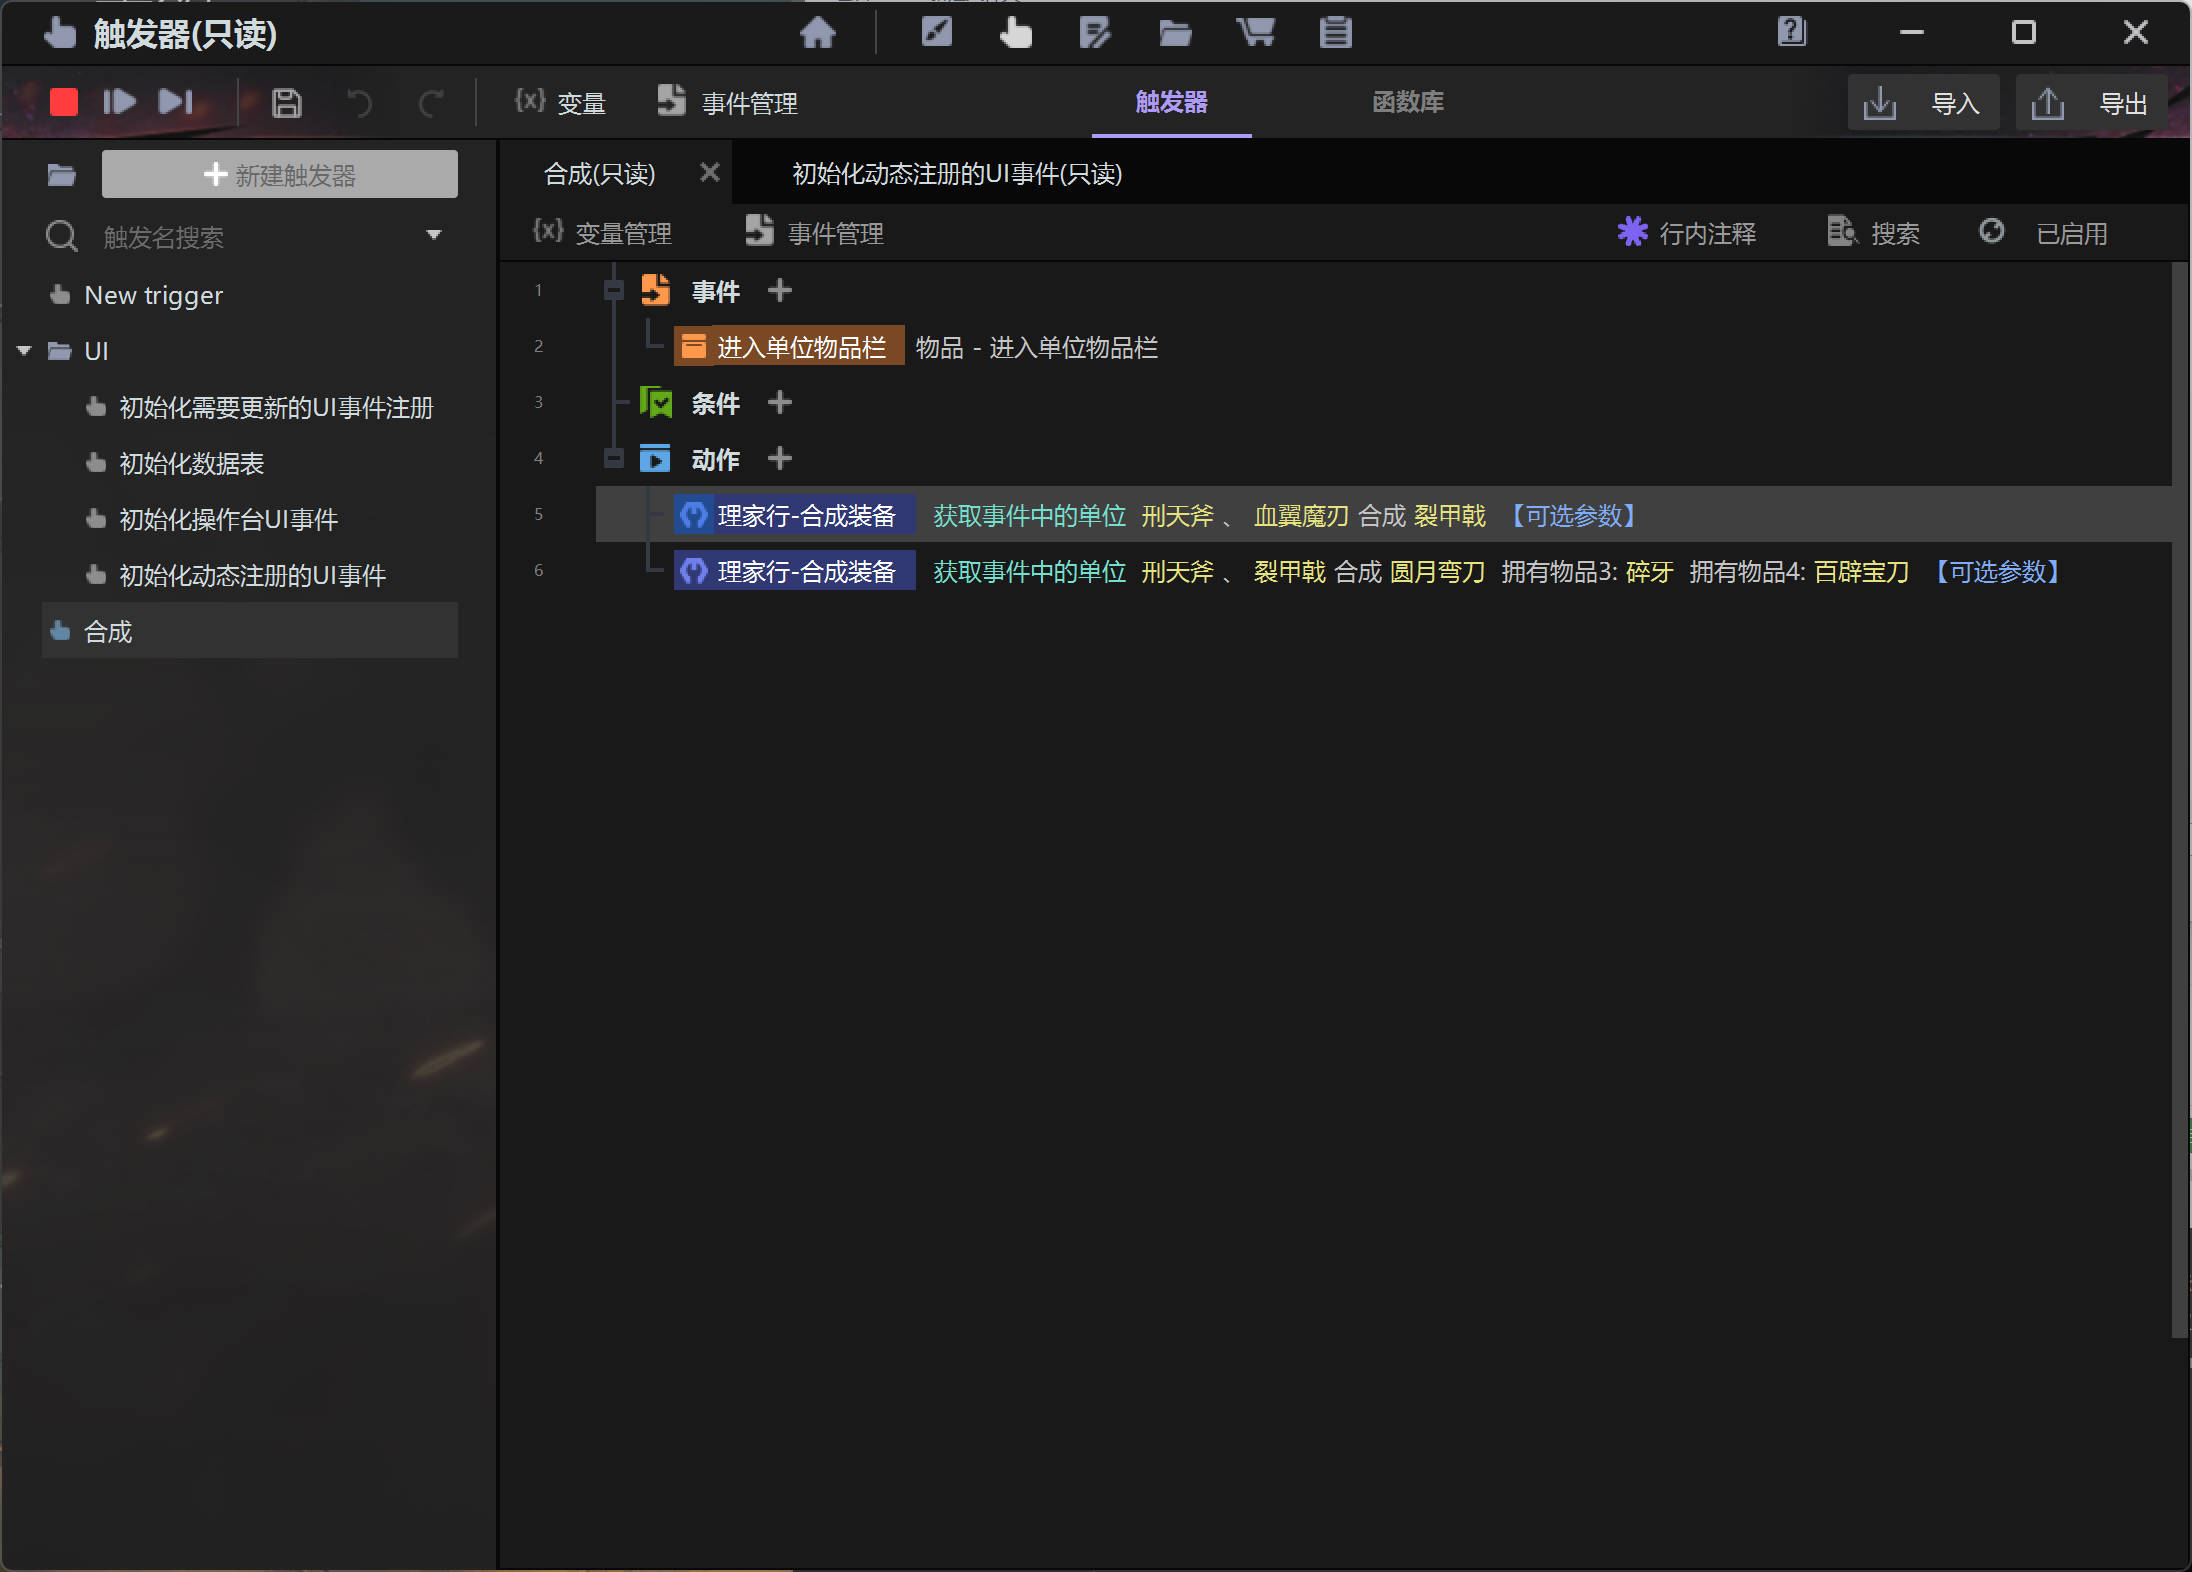Image resolution: width=2192 pixels, height=1572 pixels.
Task: Open the shopping cart store icon
Action: coord(1255,33)
